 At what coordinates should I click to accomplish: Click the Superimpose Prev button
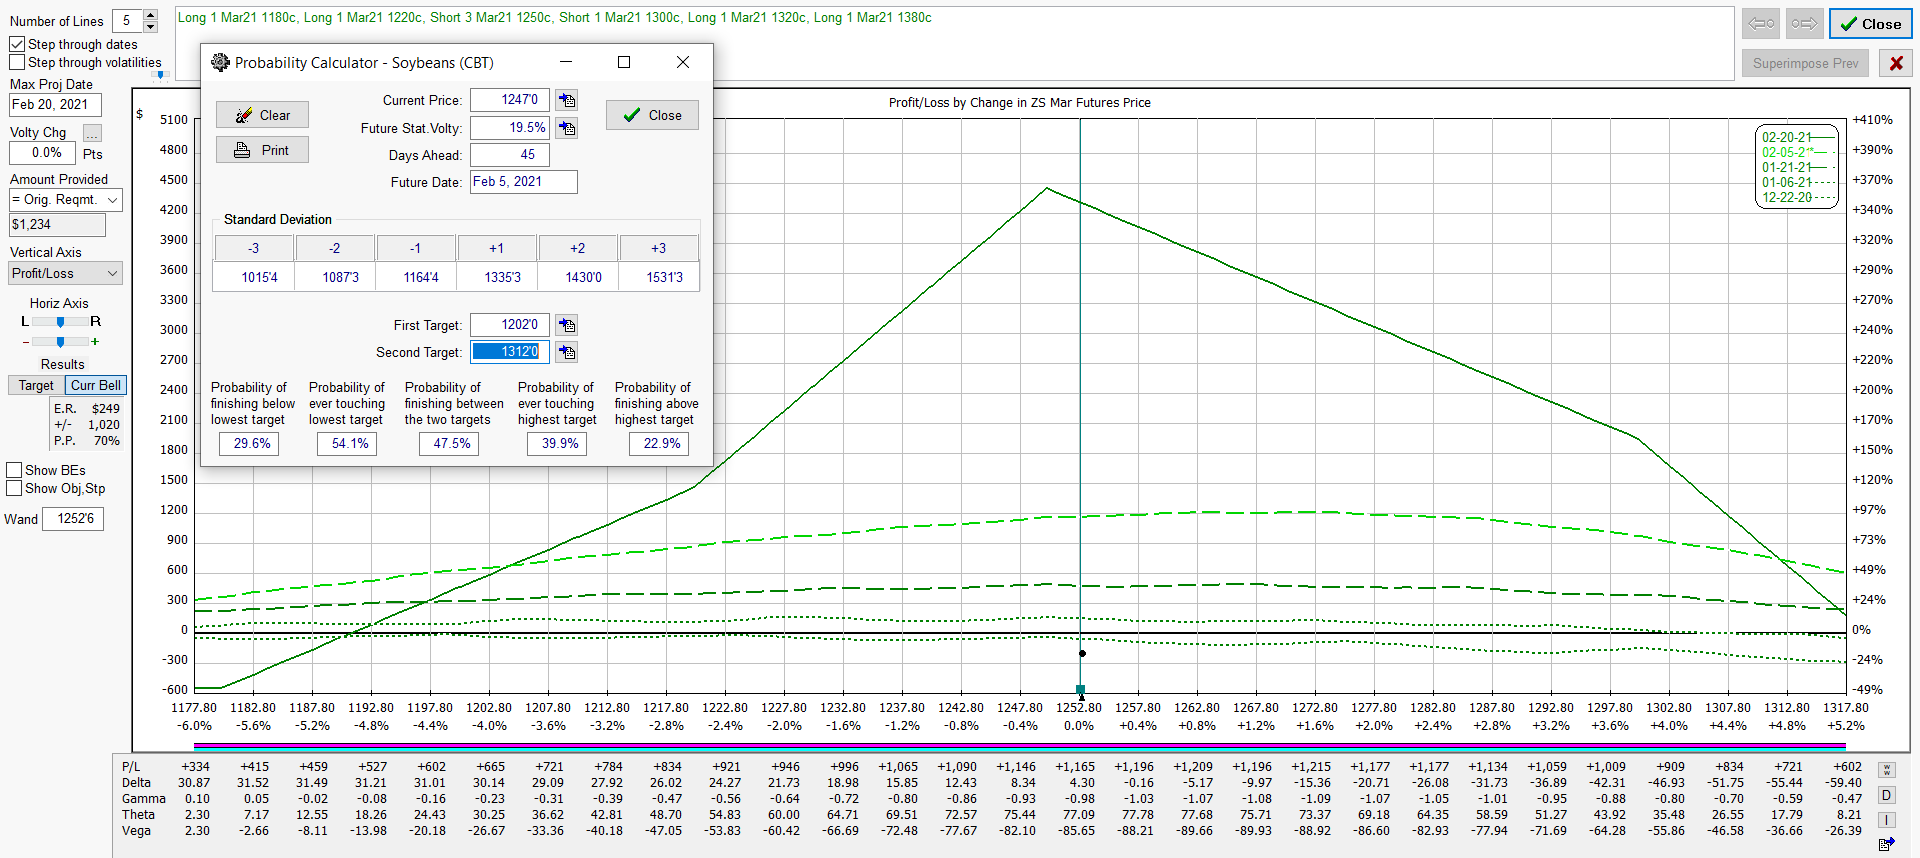pyautogui.click(x=1805, y=63)
